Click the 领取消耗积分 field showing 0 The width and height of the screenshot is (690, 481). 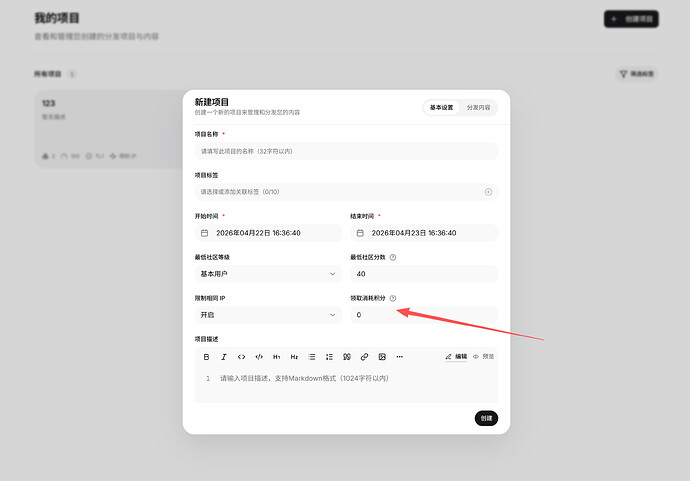[x=424, y=315]
